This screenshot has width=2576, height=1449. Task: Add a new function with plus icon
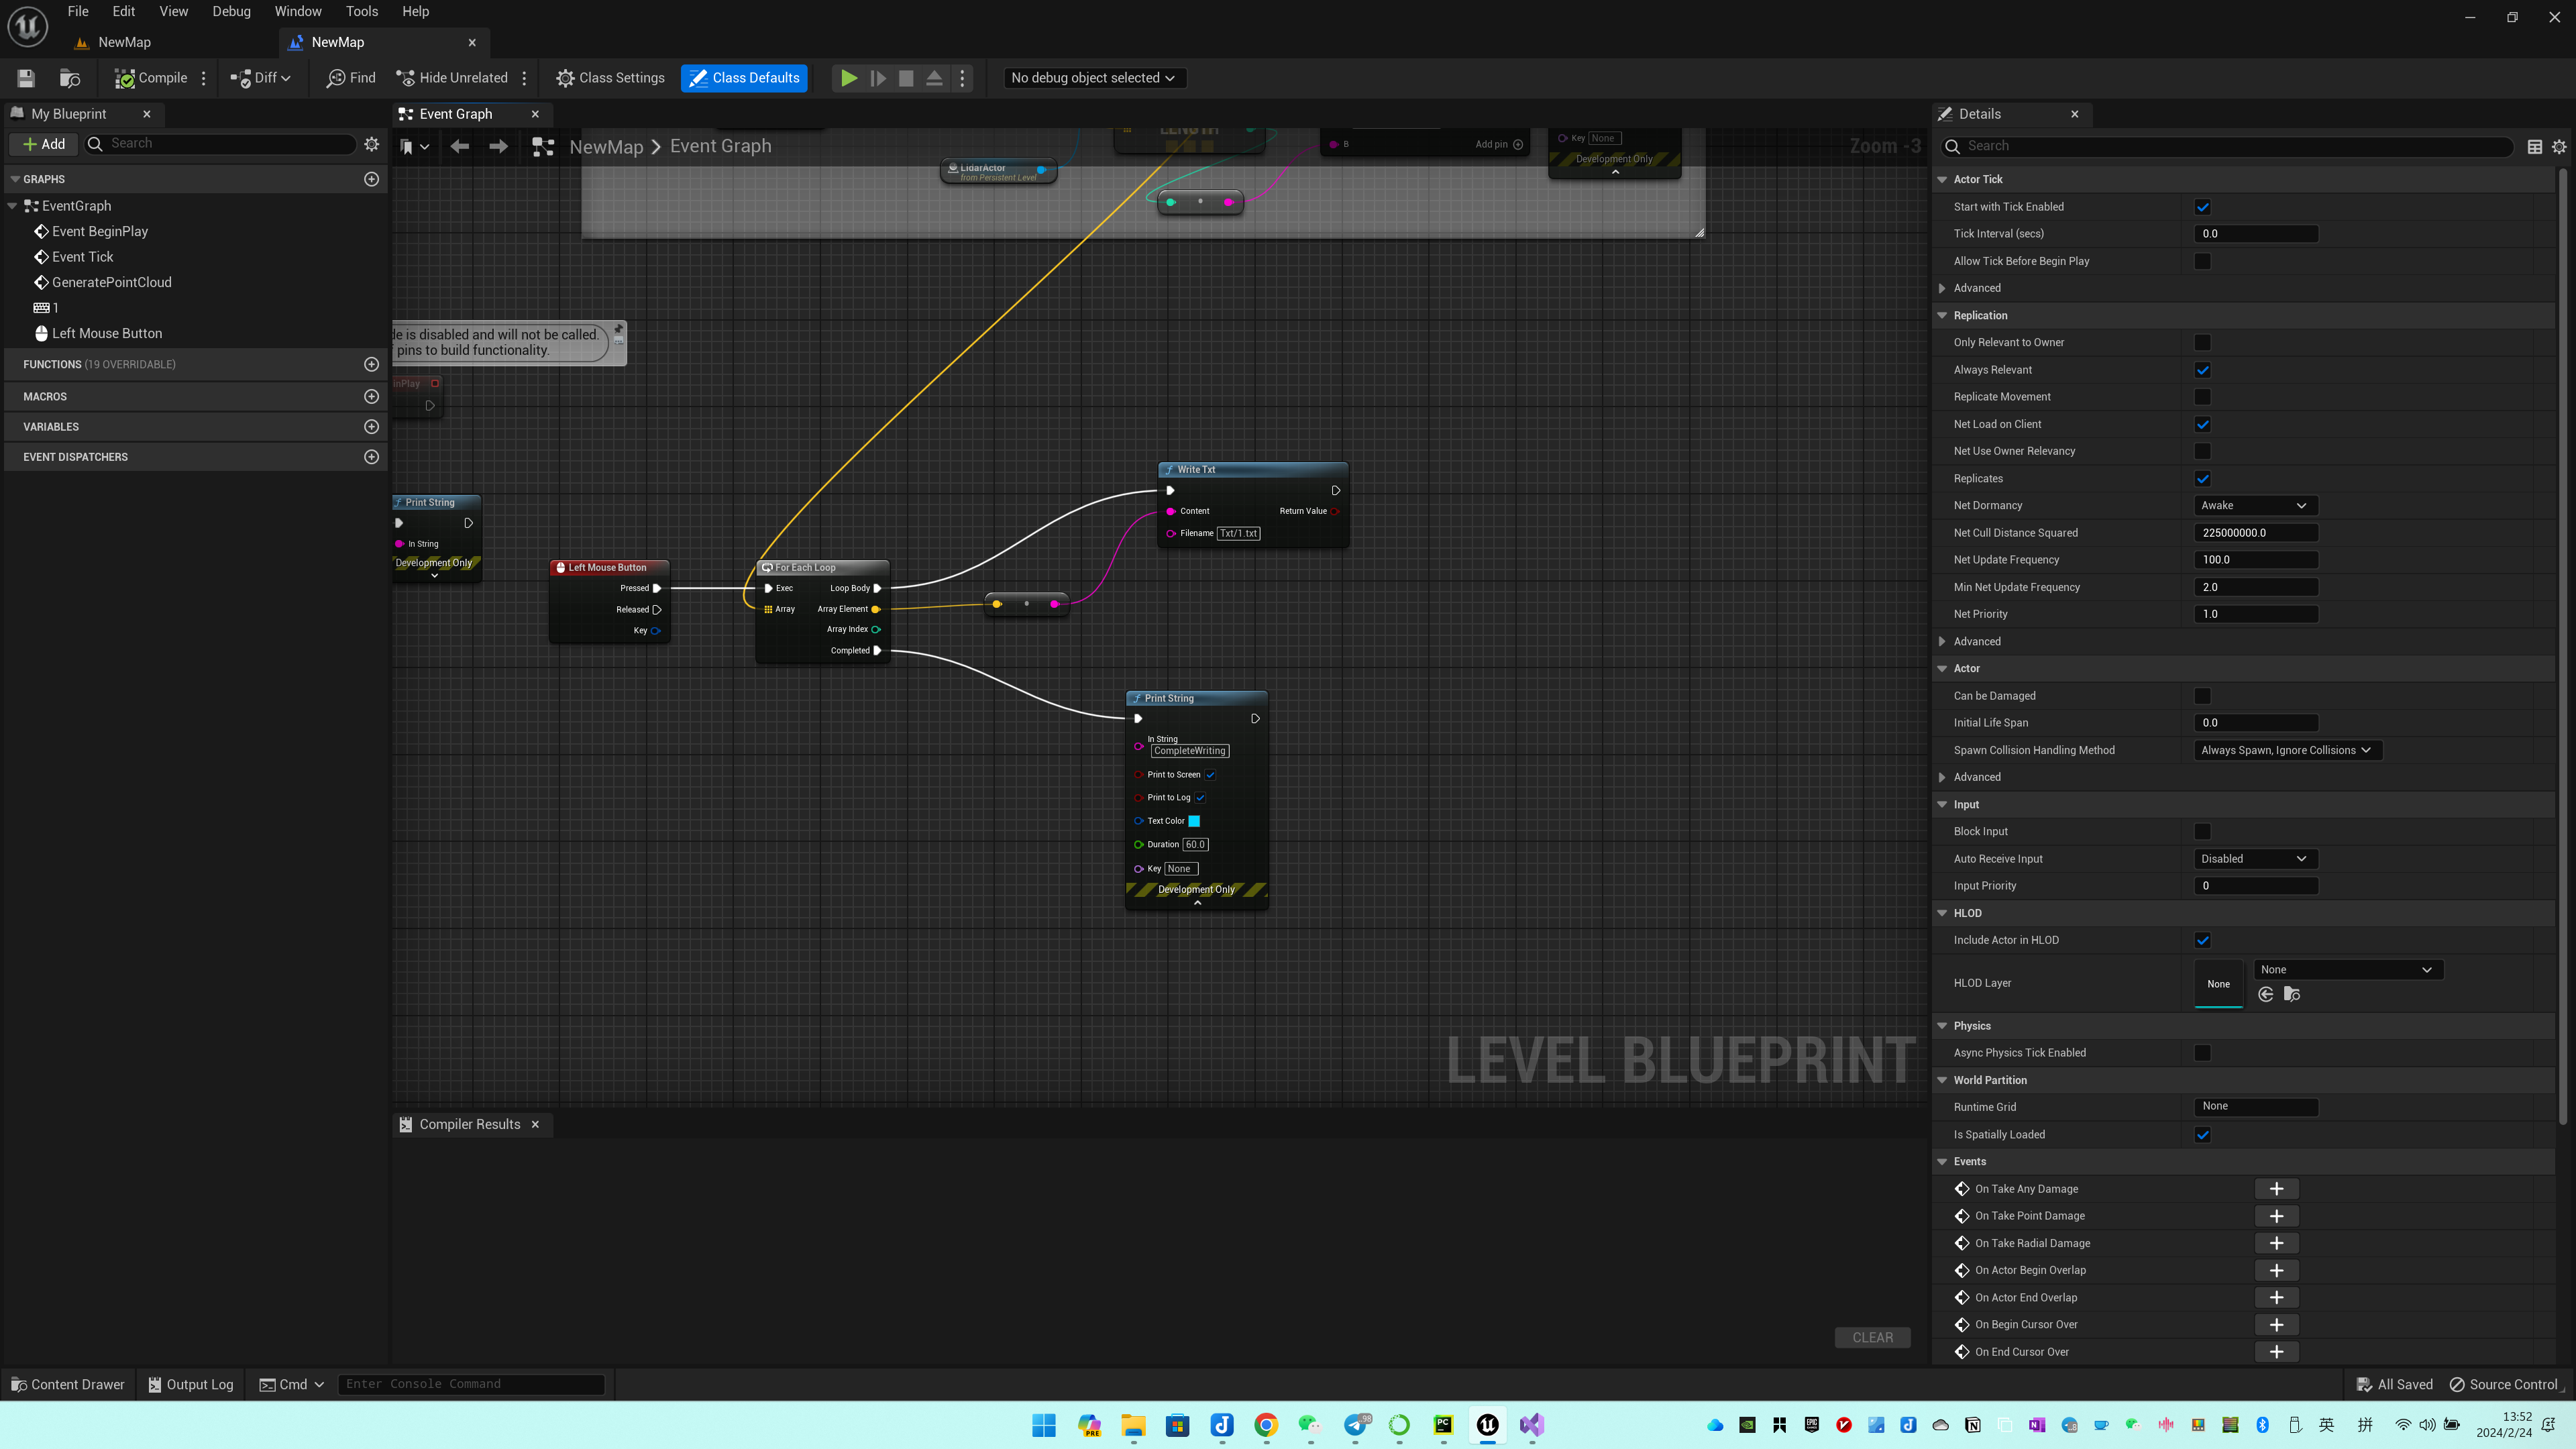click(x=372, y=364)
